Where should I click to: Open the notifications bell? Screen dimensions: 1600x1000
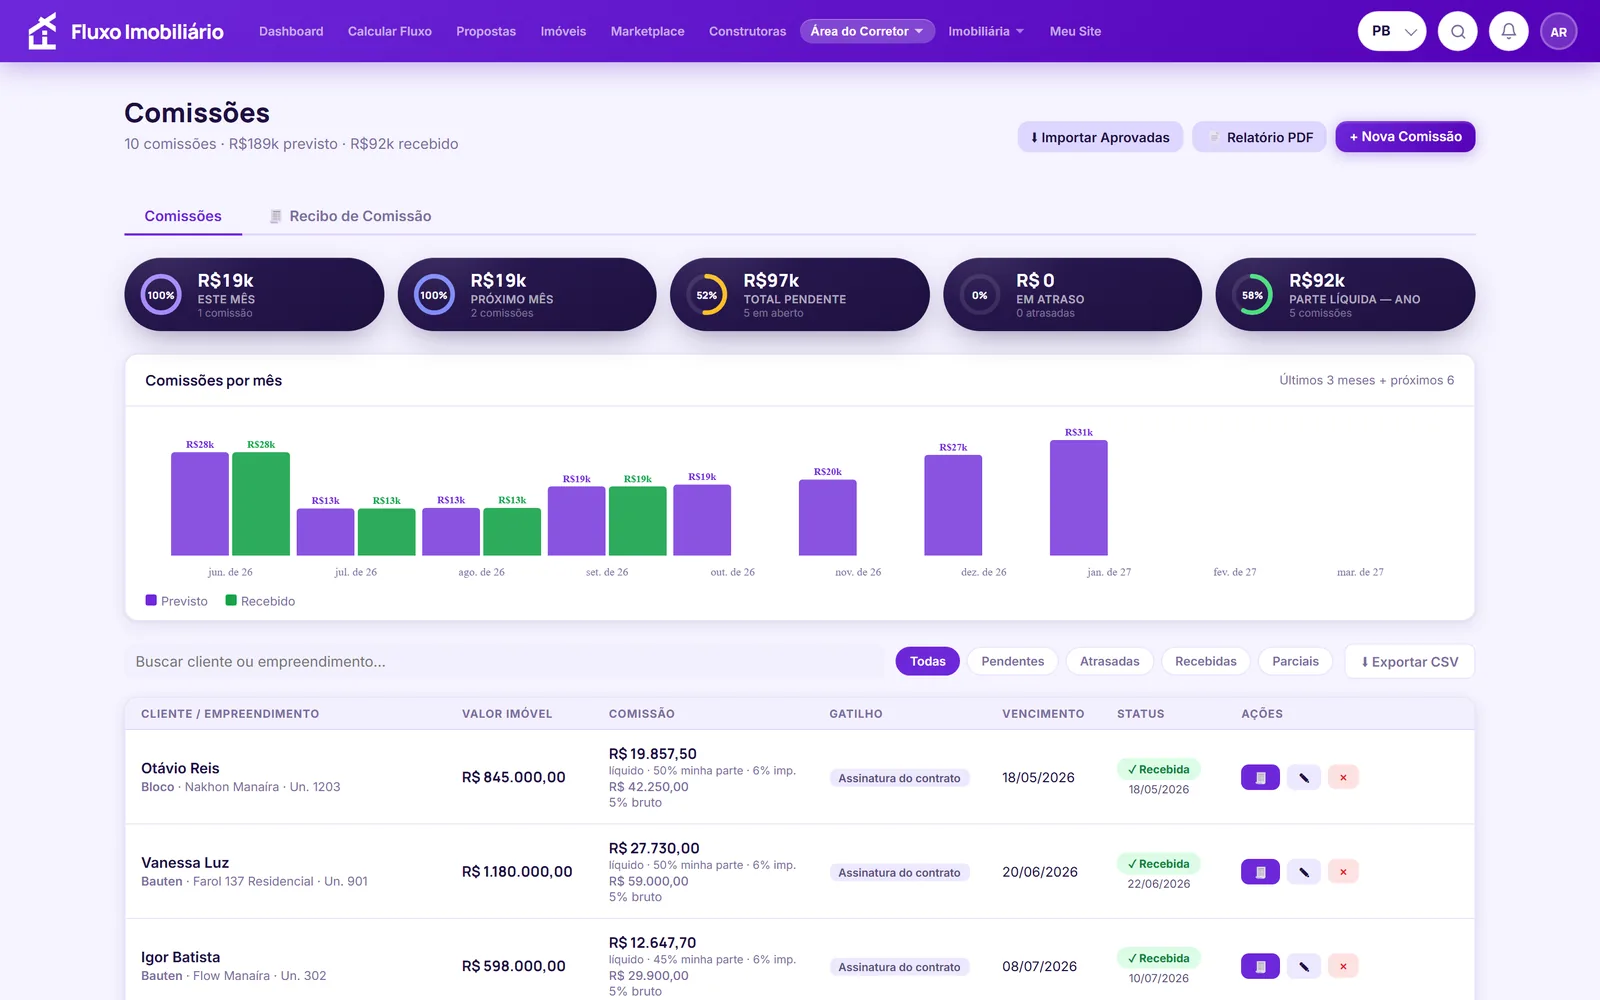[1509, 31]
